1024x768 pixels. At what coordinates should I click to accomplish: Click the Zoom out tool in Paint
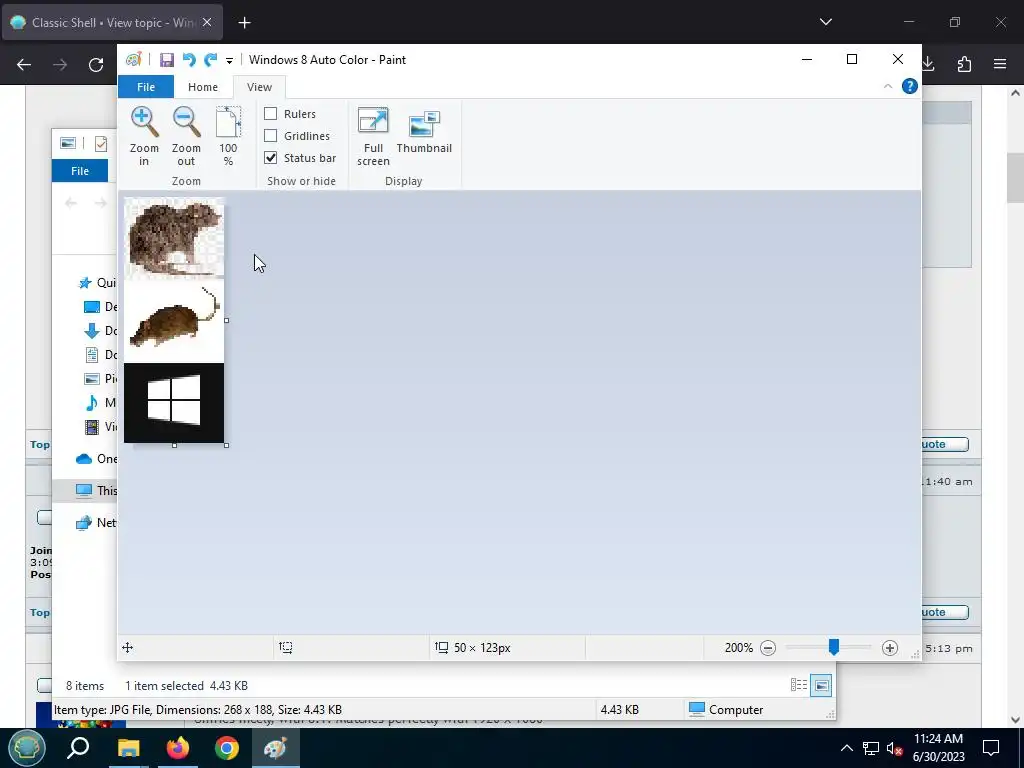(x=186, y=136)
